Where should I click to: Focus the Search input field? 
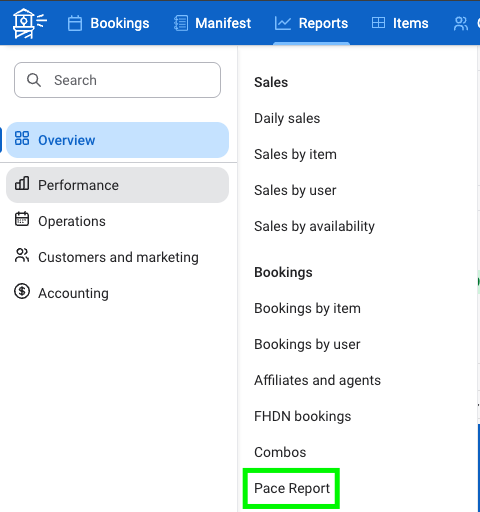click(x=117, y=80)
